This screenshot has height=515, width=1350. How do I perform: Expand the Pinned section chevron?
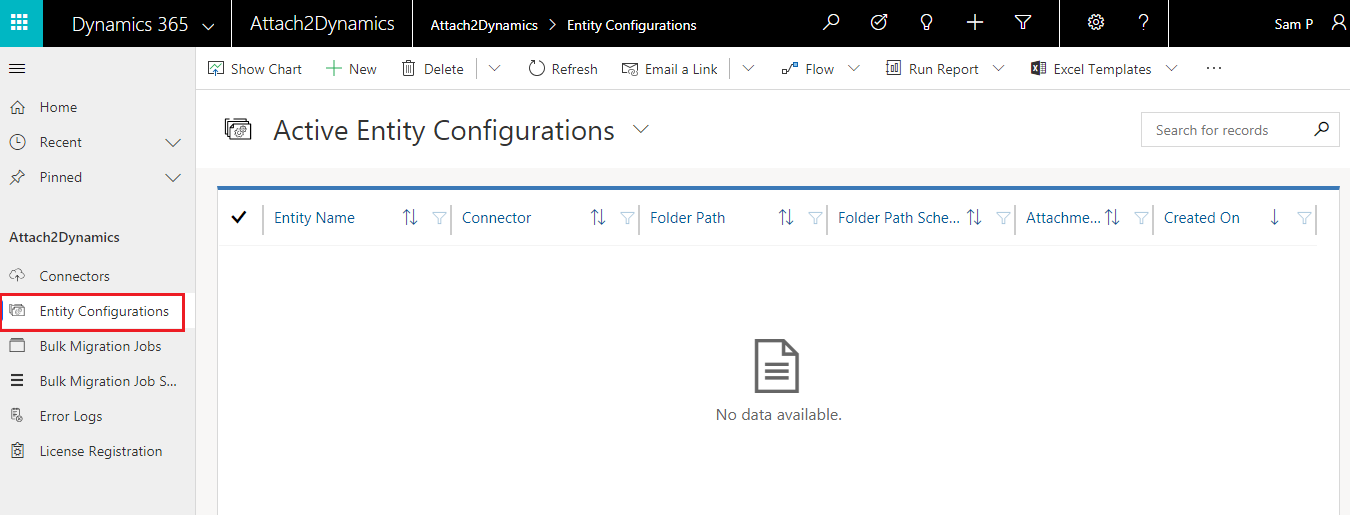[x=173, y=178]
